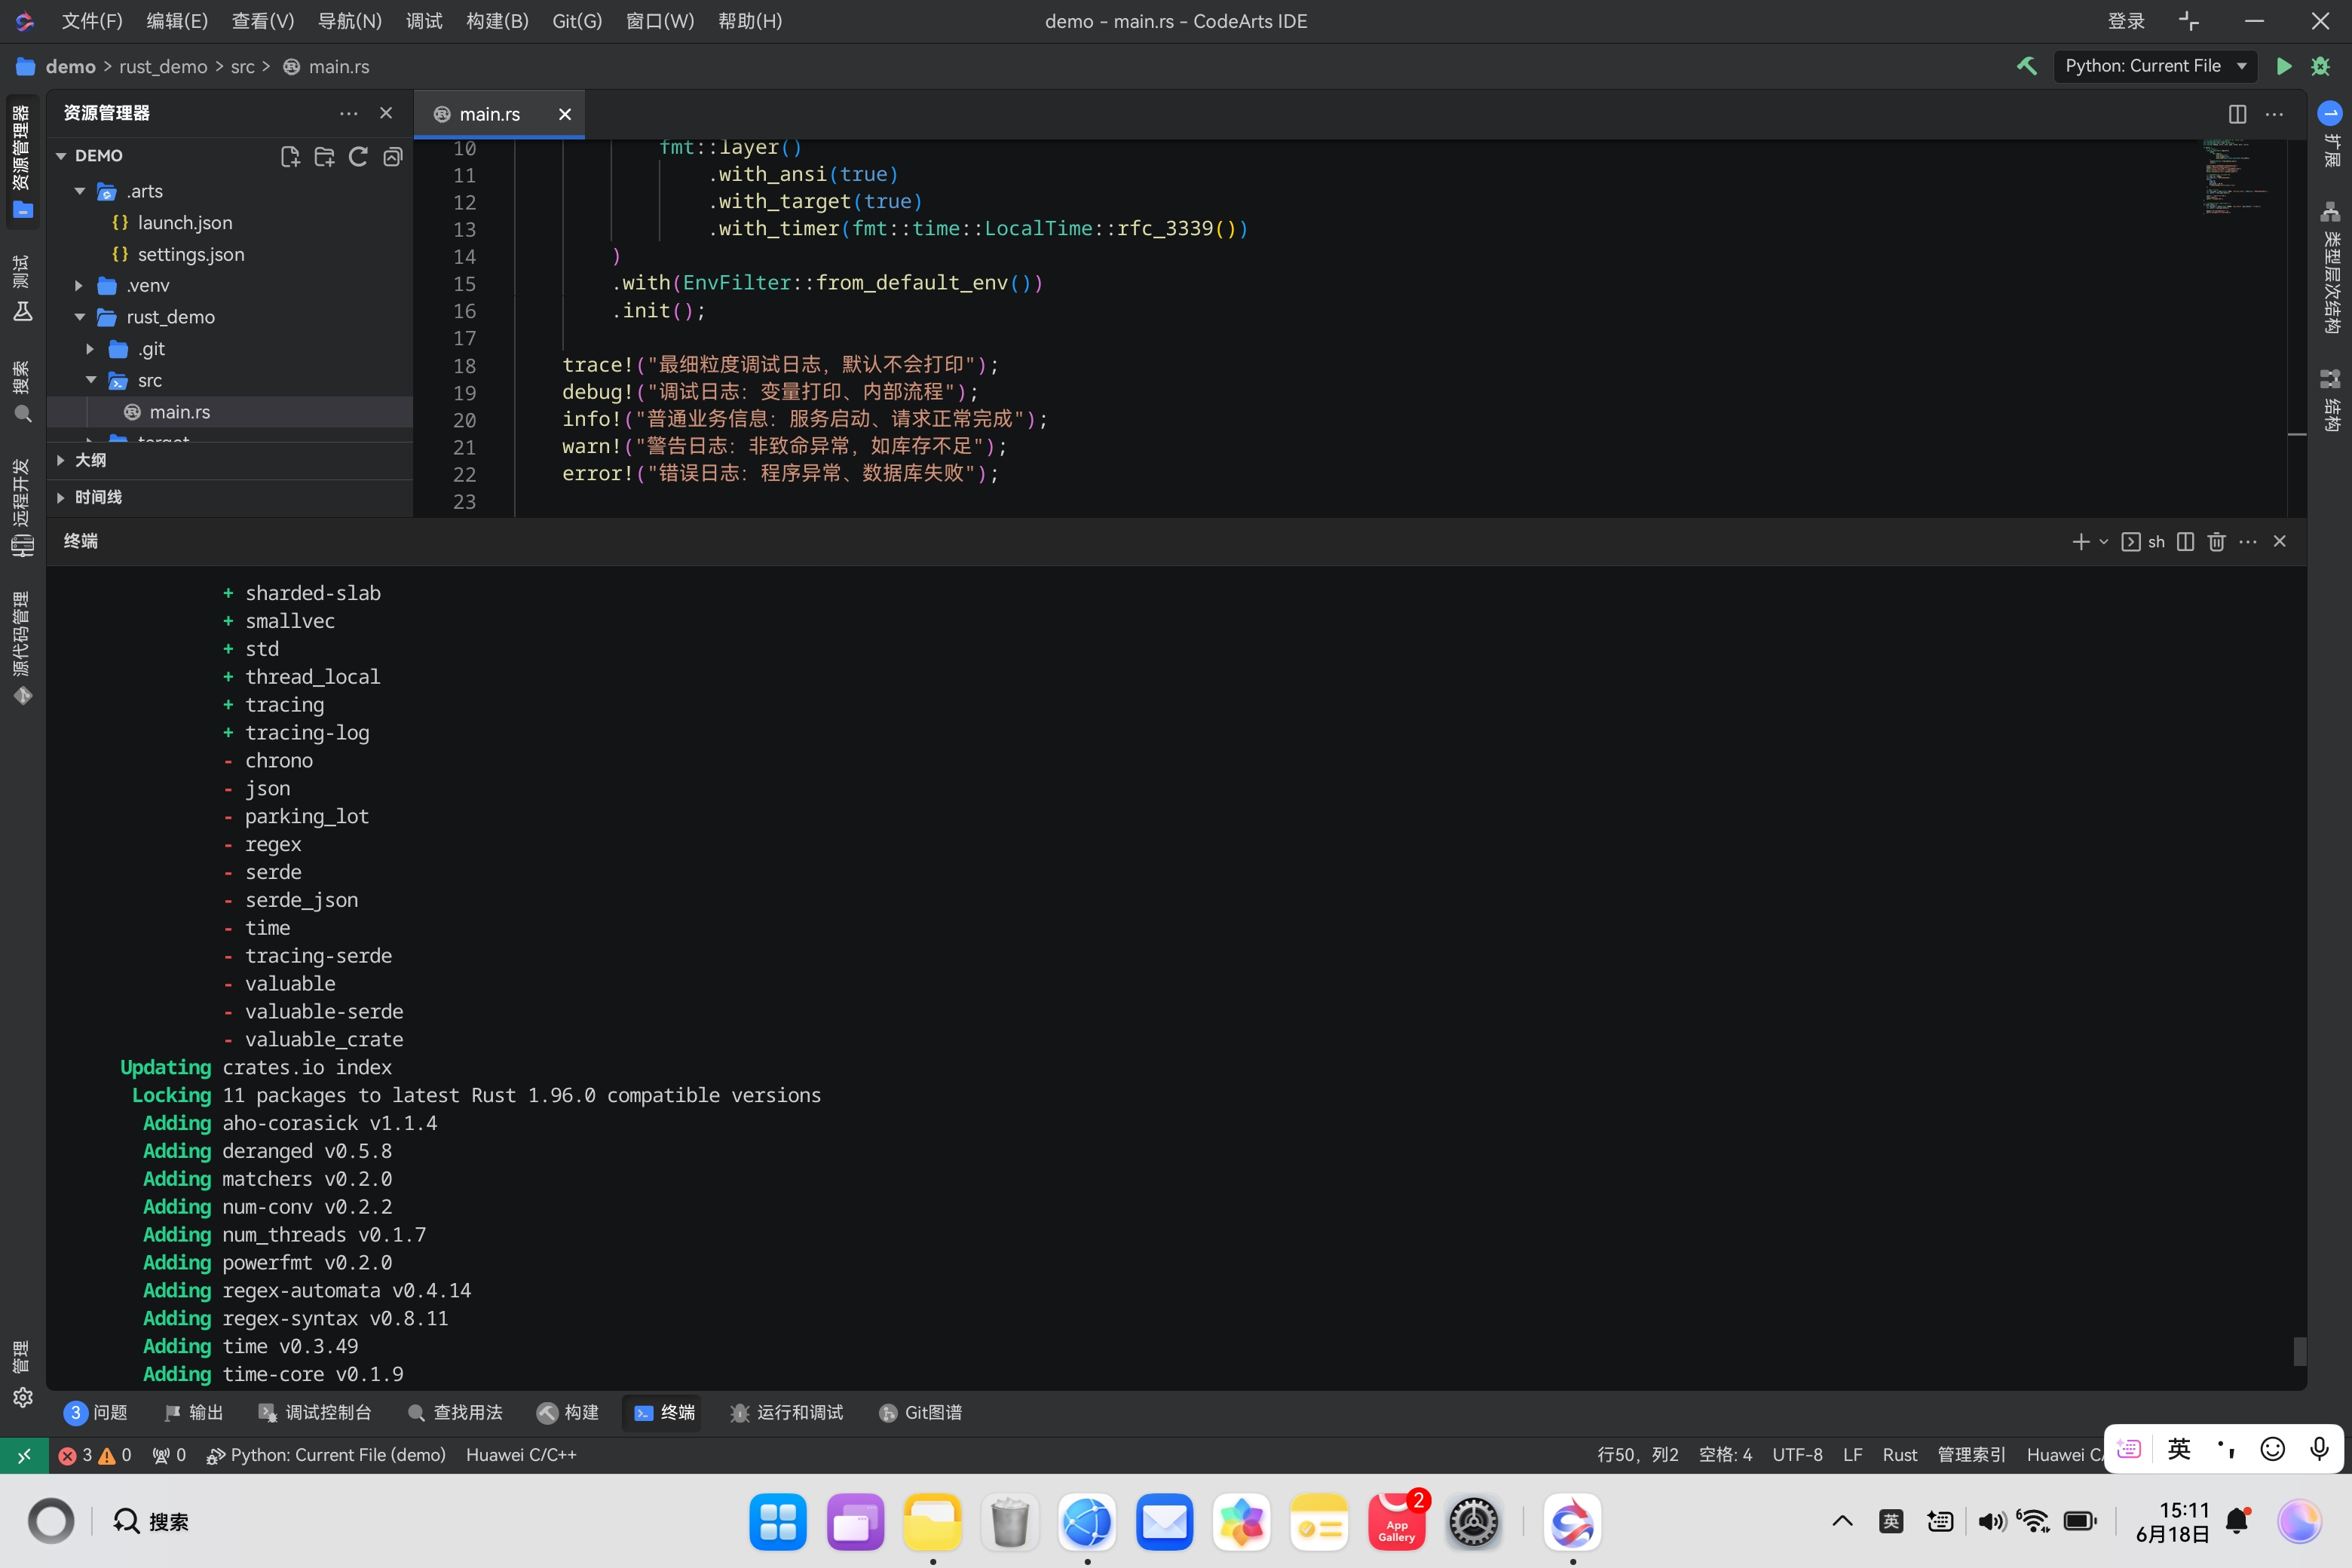
Task: Close the main.rs editor tab
Action: 565,114
